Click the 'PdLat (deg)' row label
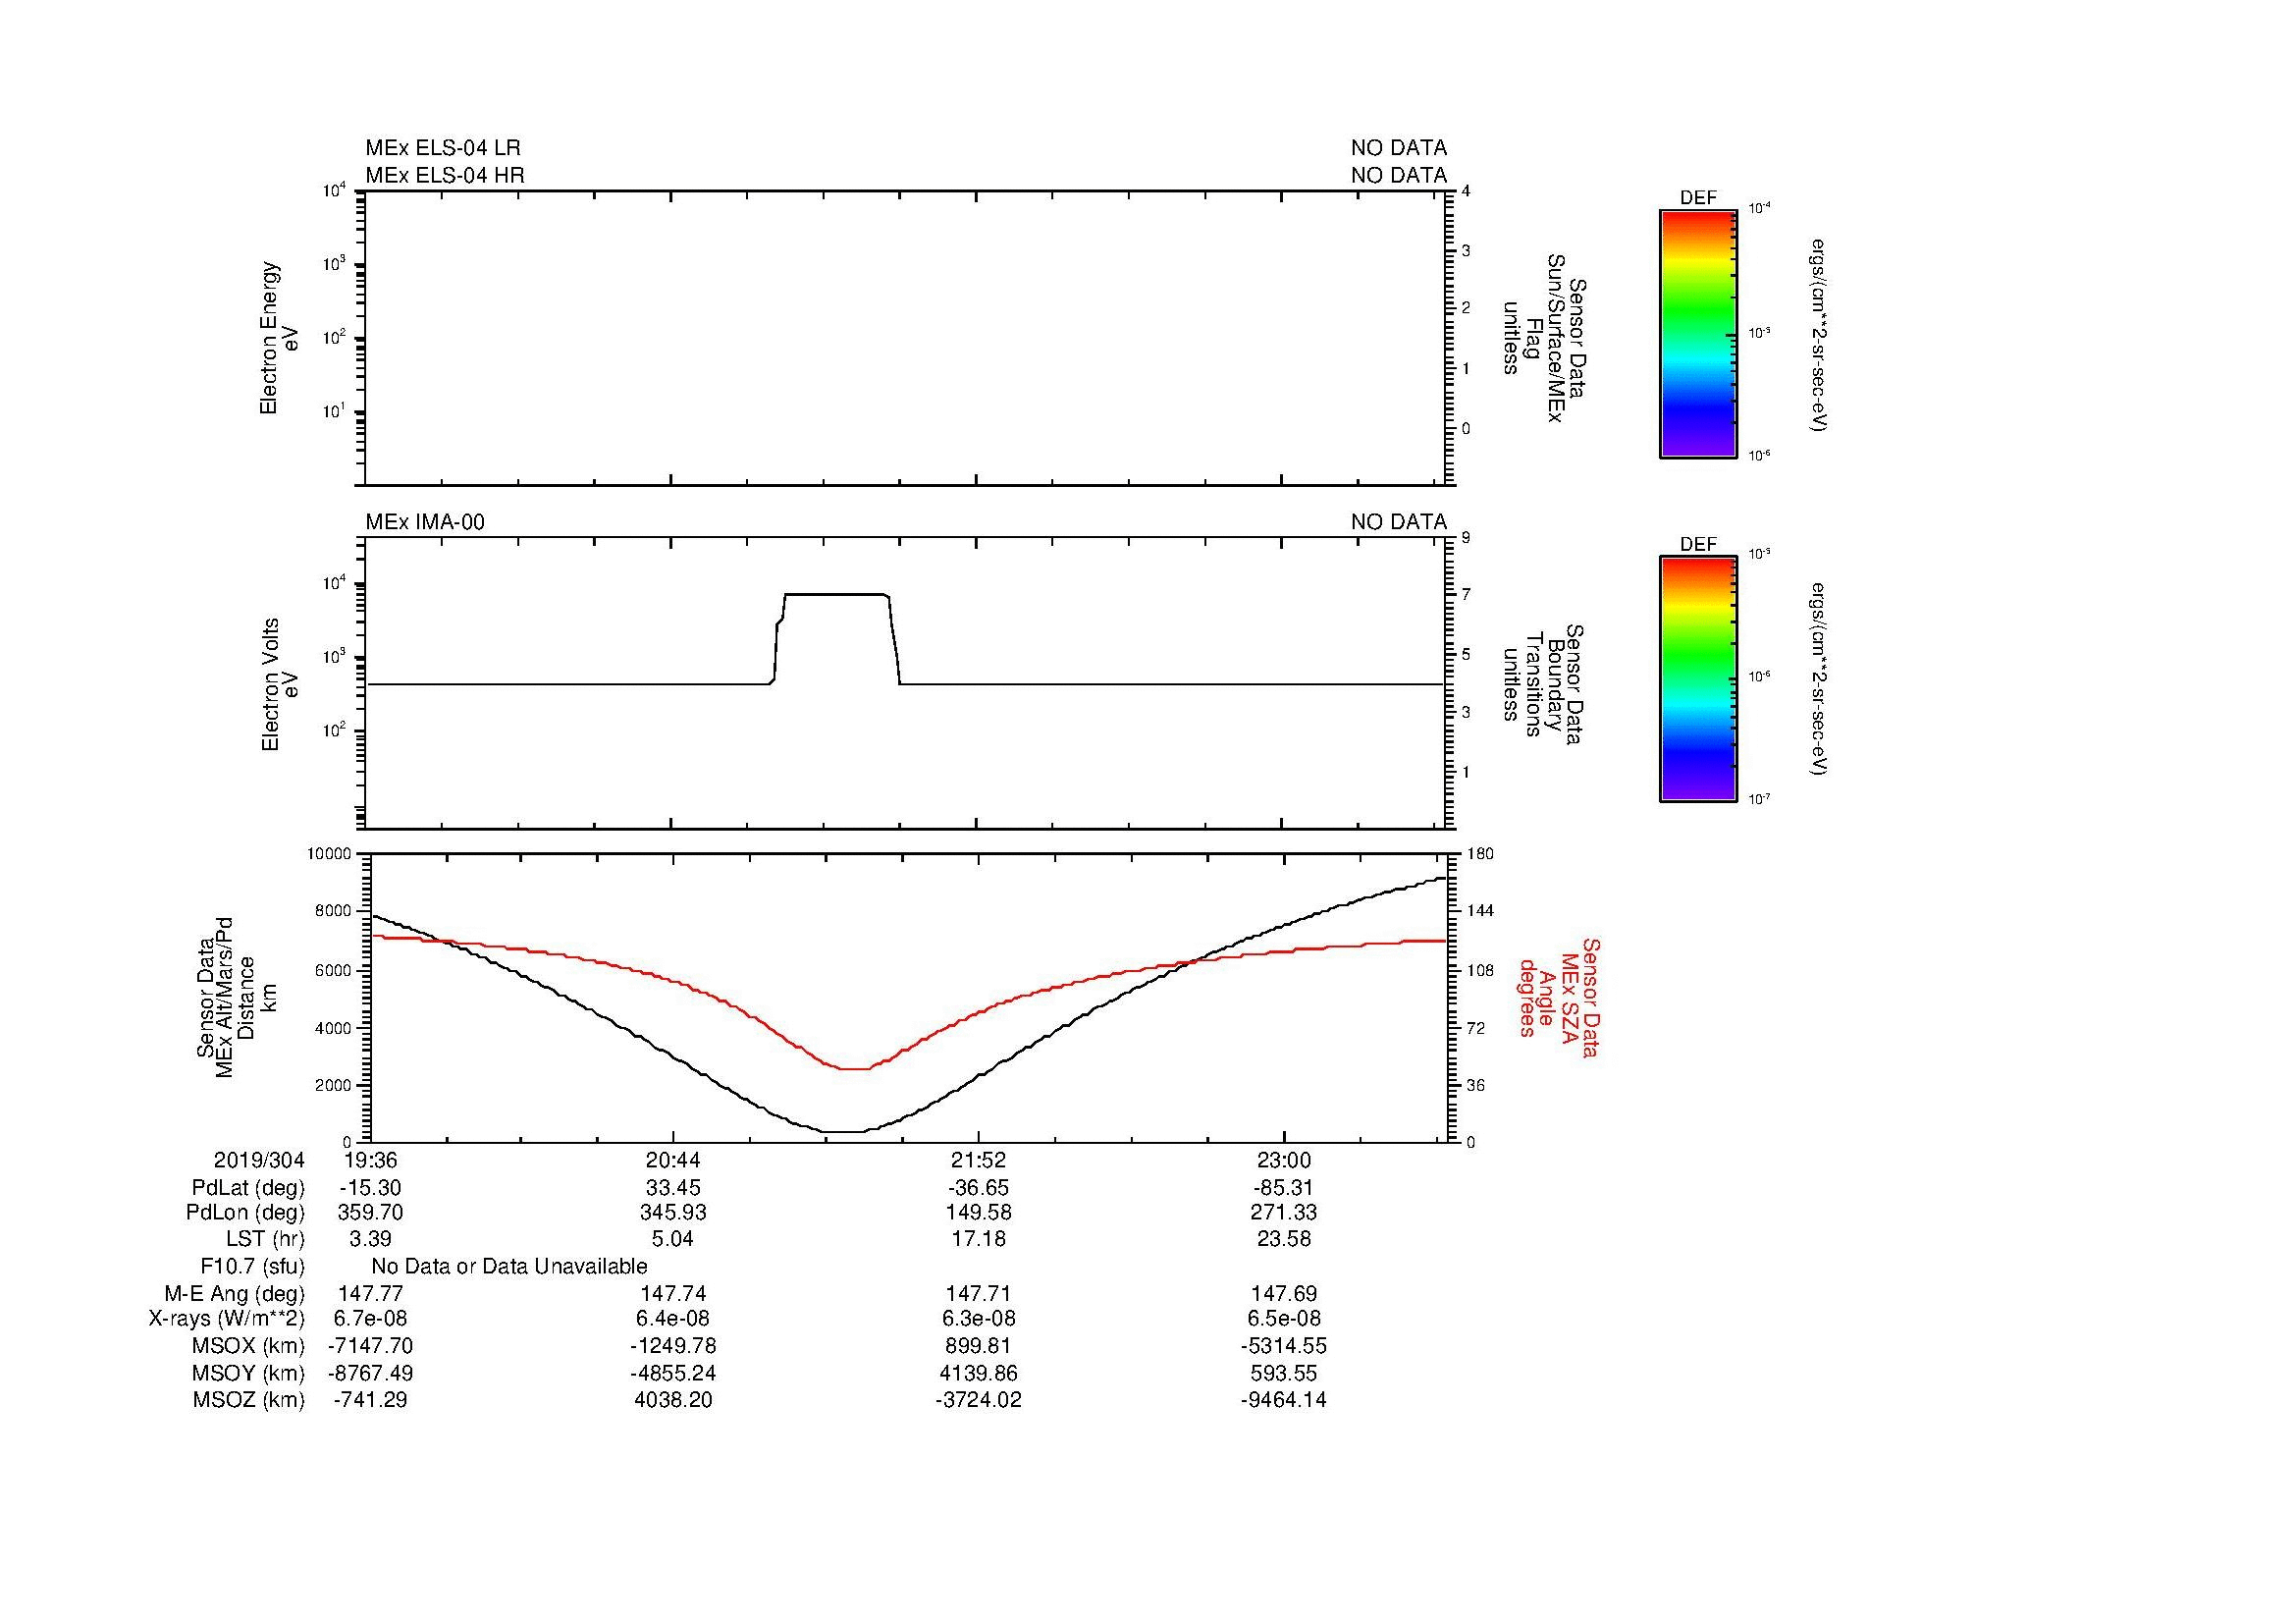The height and width of the screenshot is (1623, 2296). pyautogui.click(x=248, y=1188)
